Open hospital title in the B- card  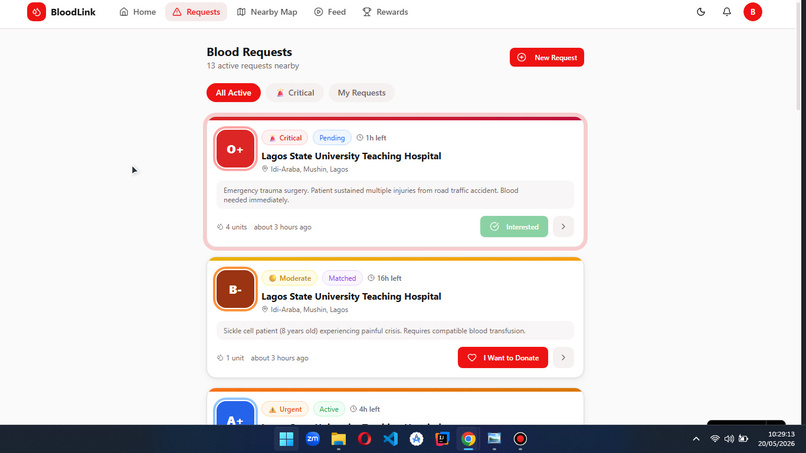click(351, 296)
